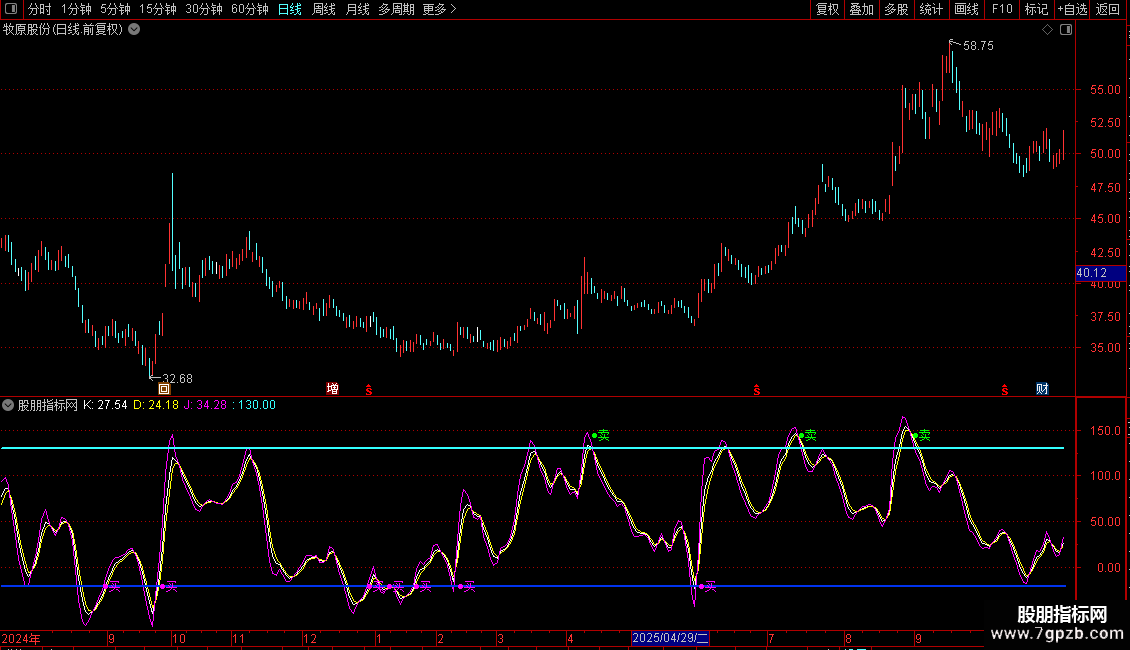Expand the 股朋指标网 indicator dropdown arrow
Viewport: 1130px width, 650px height.
[9, 405]
